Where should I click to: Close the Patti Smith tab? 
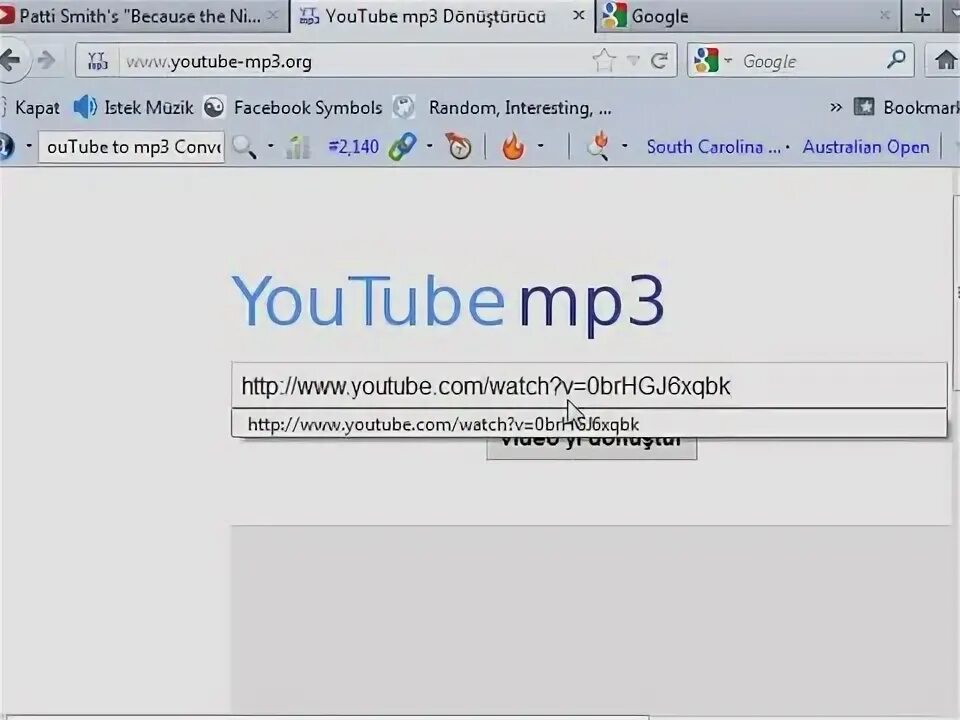tap(273, 15)
